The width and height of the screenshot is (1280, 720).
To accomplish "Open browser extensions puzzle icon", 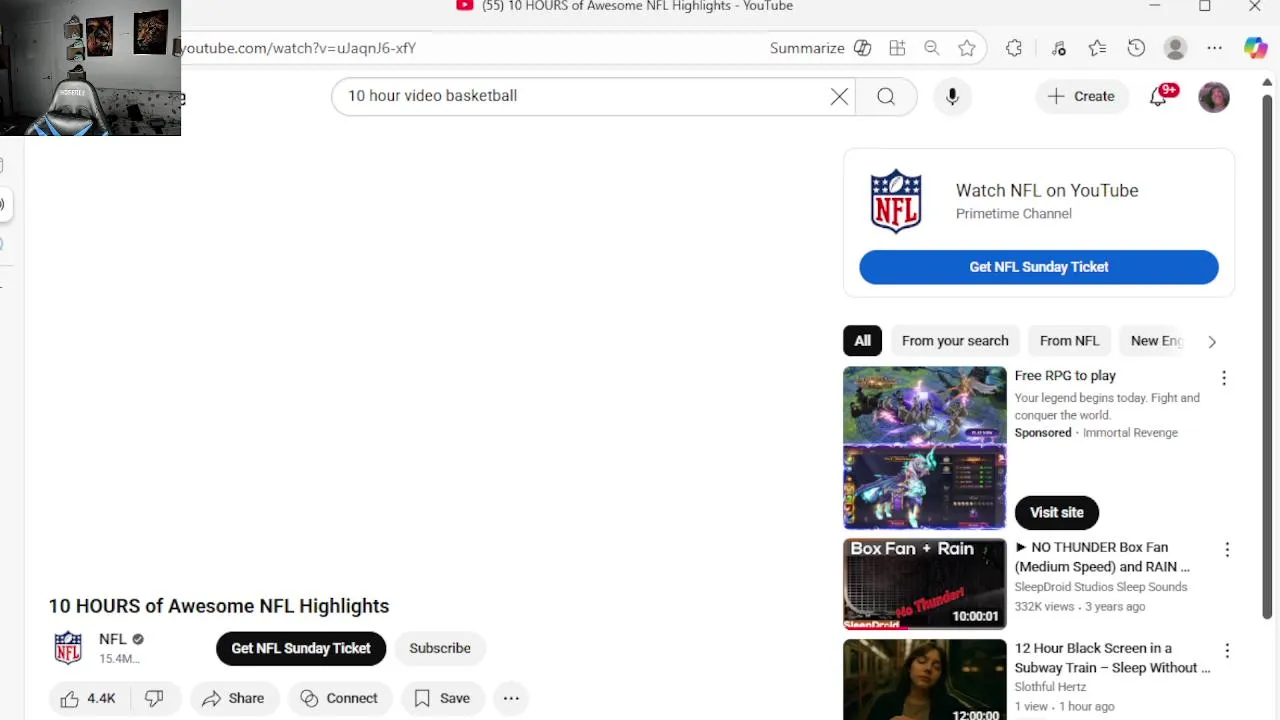I will (1014, 48).
